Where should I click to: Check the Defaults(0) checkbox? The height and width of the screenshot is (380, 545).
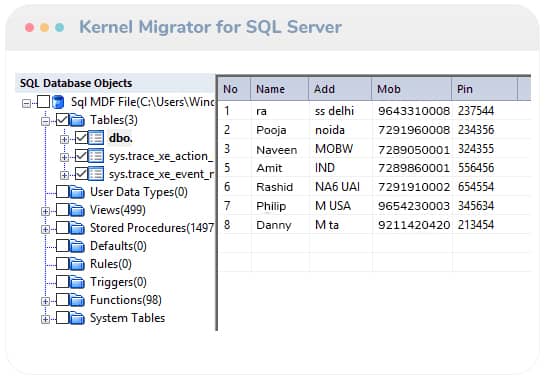coord(62,246)
